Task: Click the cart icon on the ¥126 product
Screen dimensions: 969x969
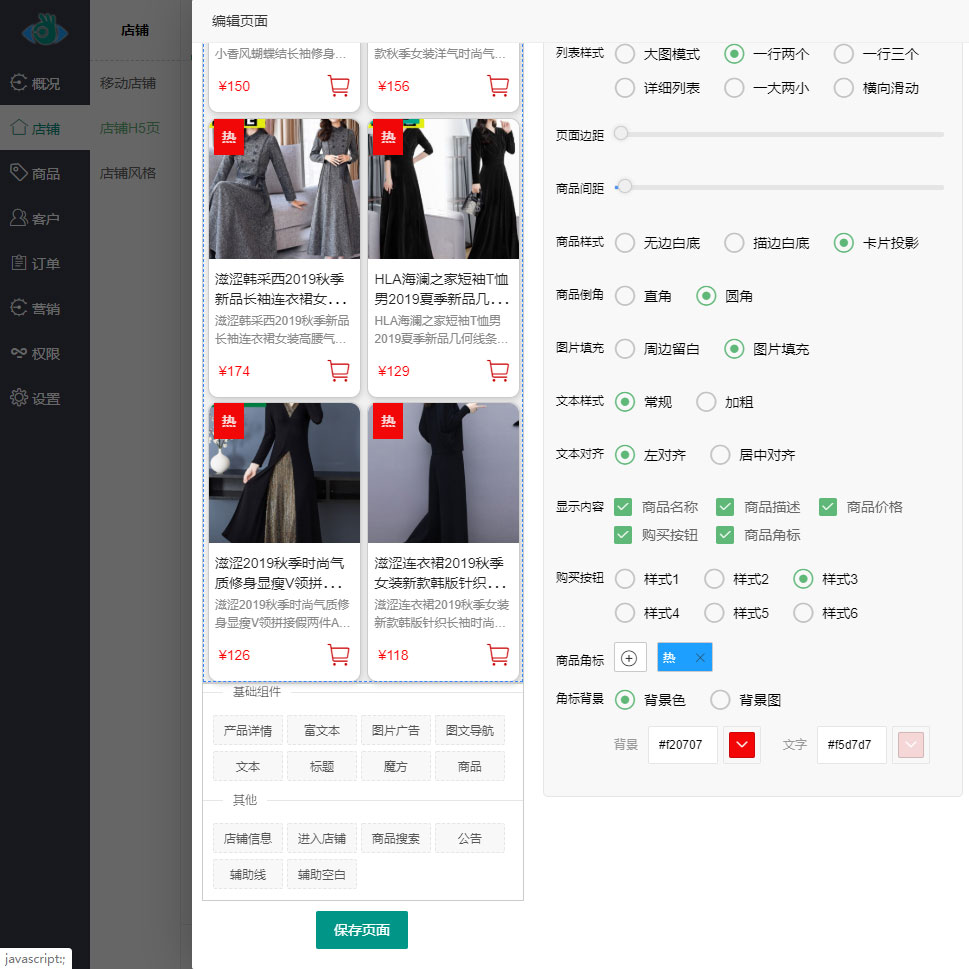Action: click(338, 655)
